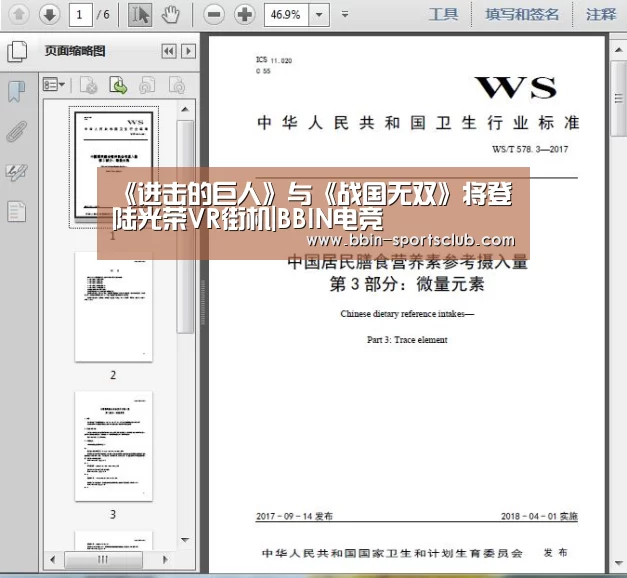Open thumbnail options menu dropdown
The width and height of the screenshot is (627, 578).
pyautogui.click(x=54, y=85)
